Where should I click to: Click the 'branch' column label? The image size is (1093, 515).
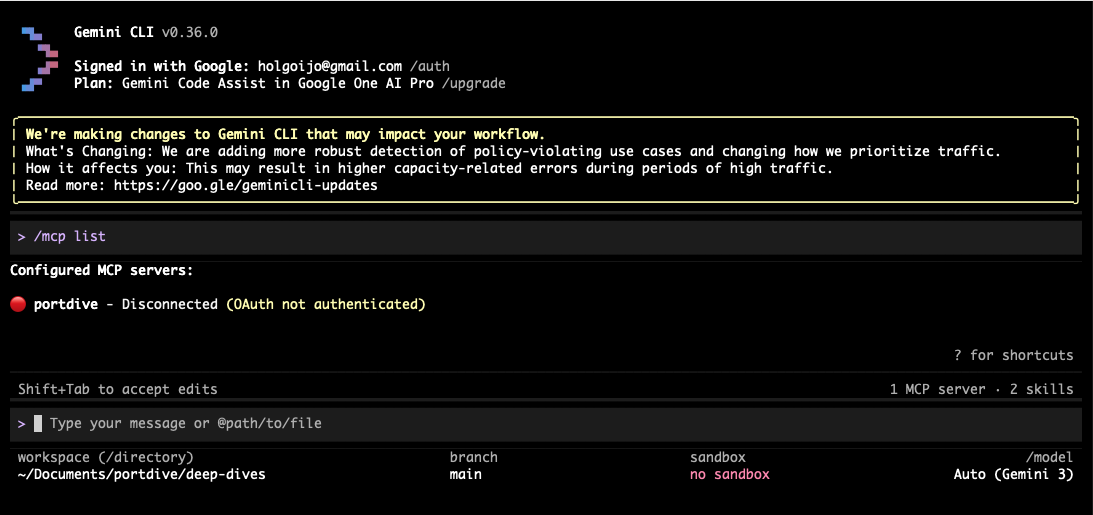click(474, 457)
